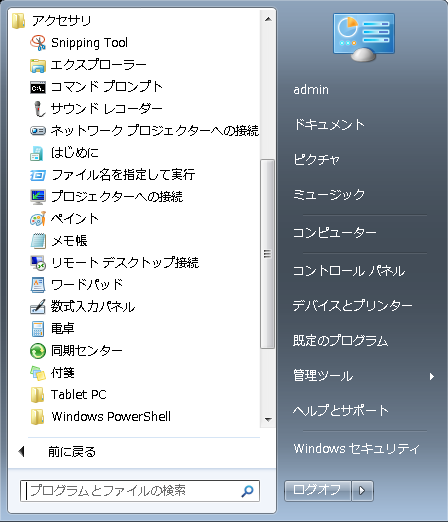Open ミュージック library
This screenshot has width=448, height=522.
coord(329,195)
